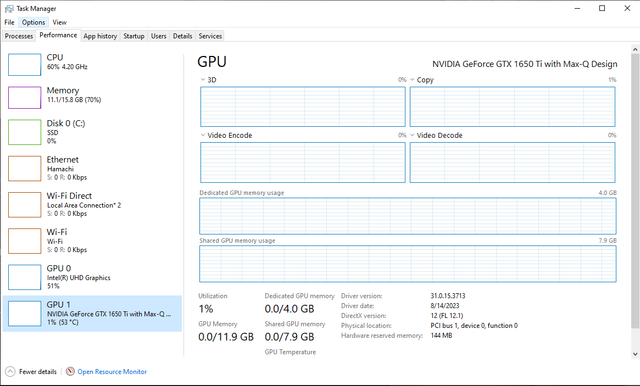Click the "0.0/4.0 GB" dedicated memory value
The image size is (640, 386).
click(289, 309)
